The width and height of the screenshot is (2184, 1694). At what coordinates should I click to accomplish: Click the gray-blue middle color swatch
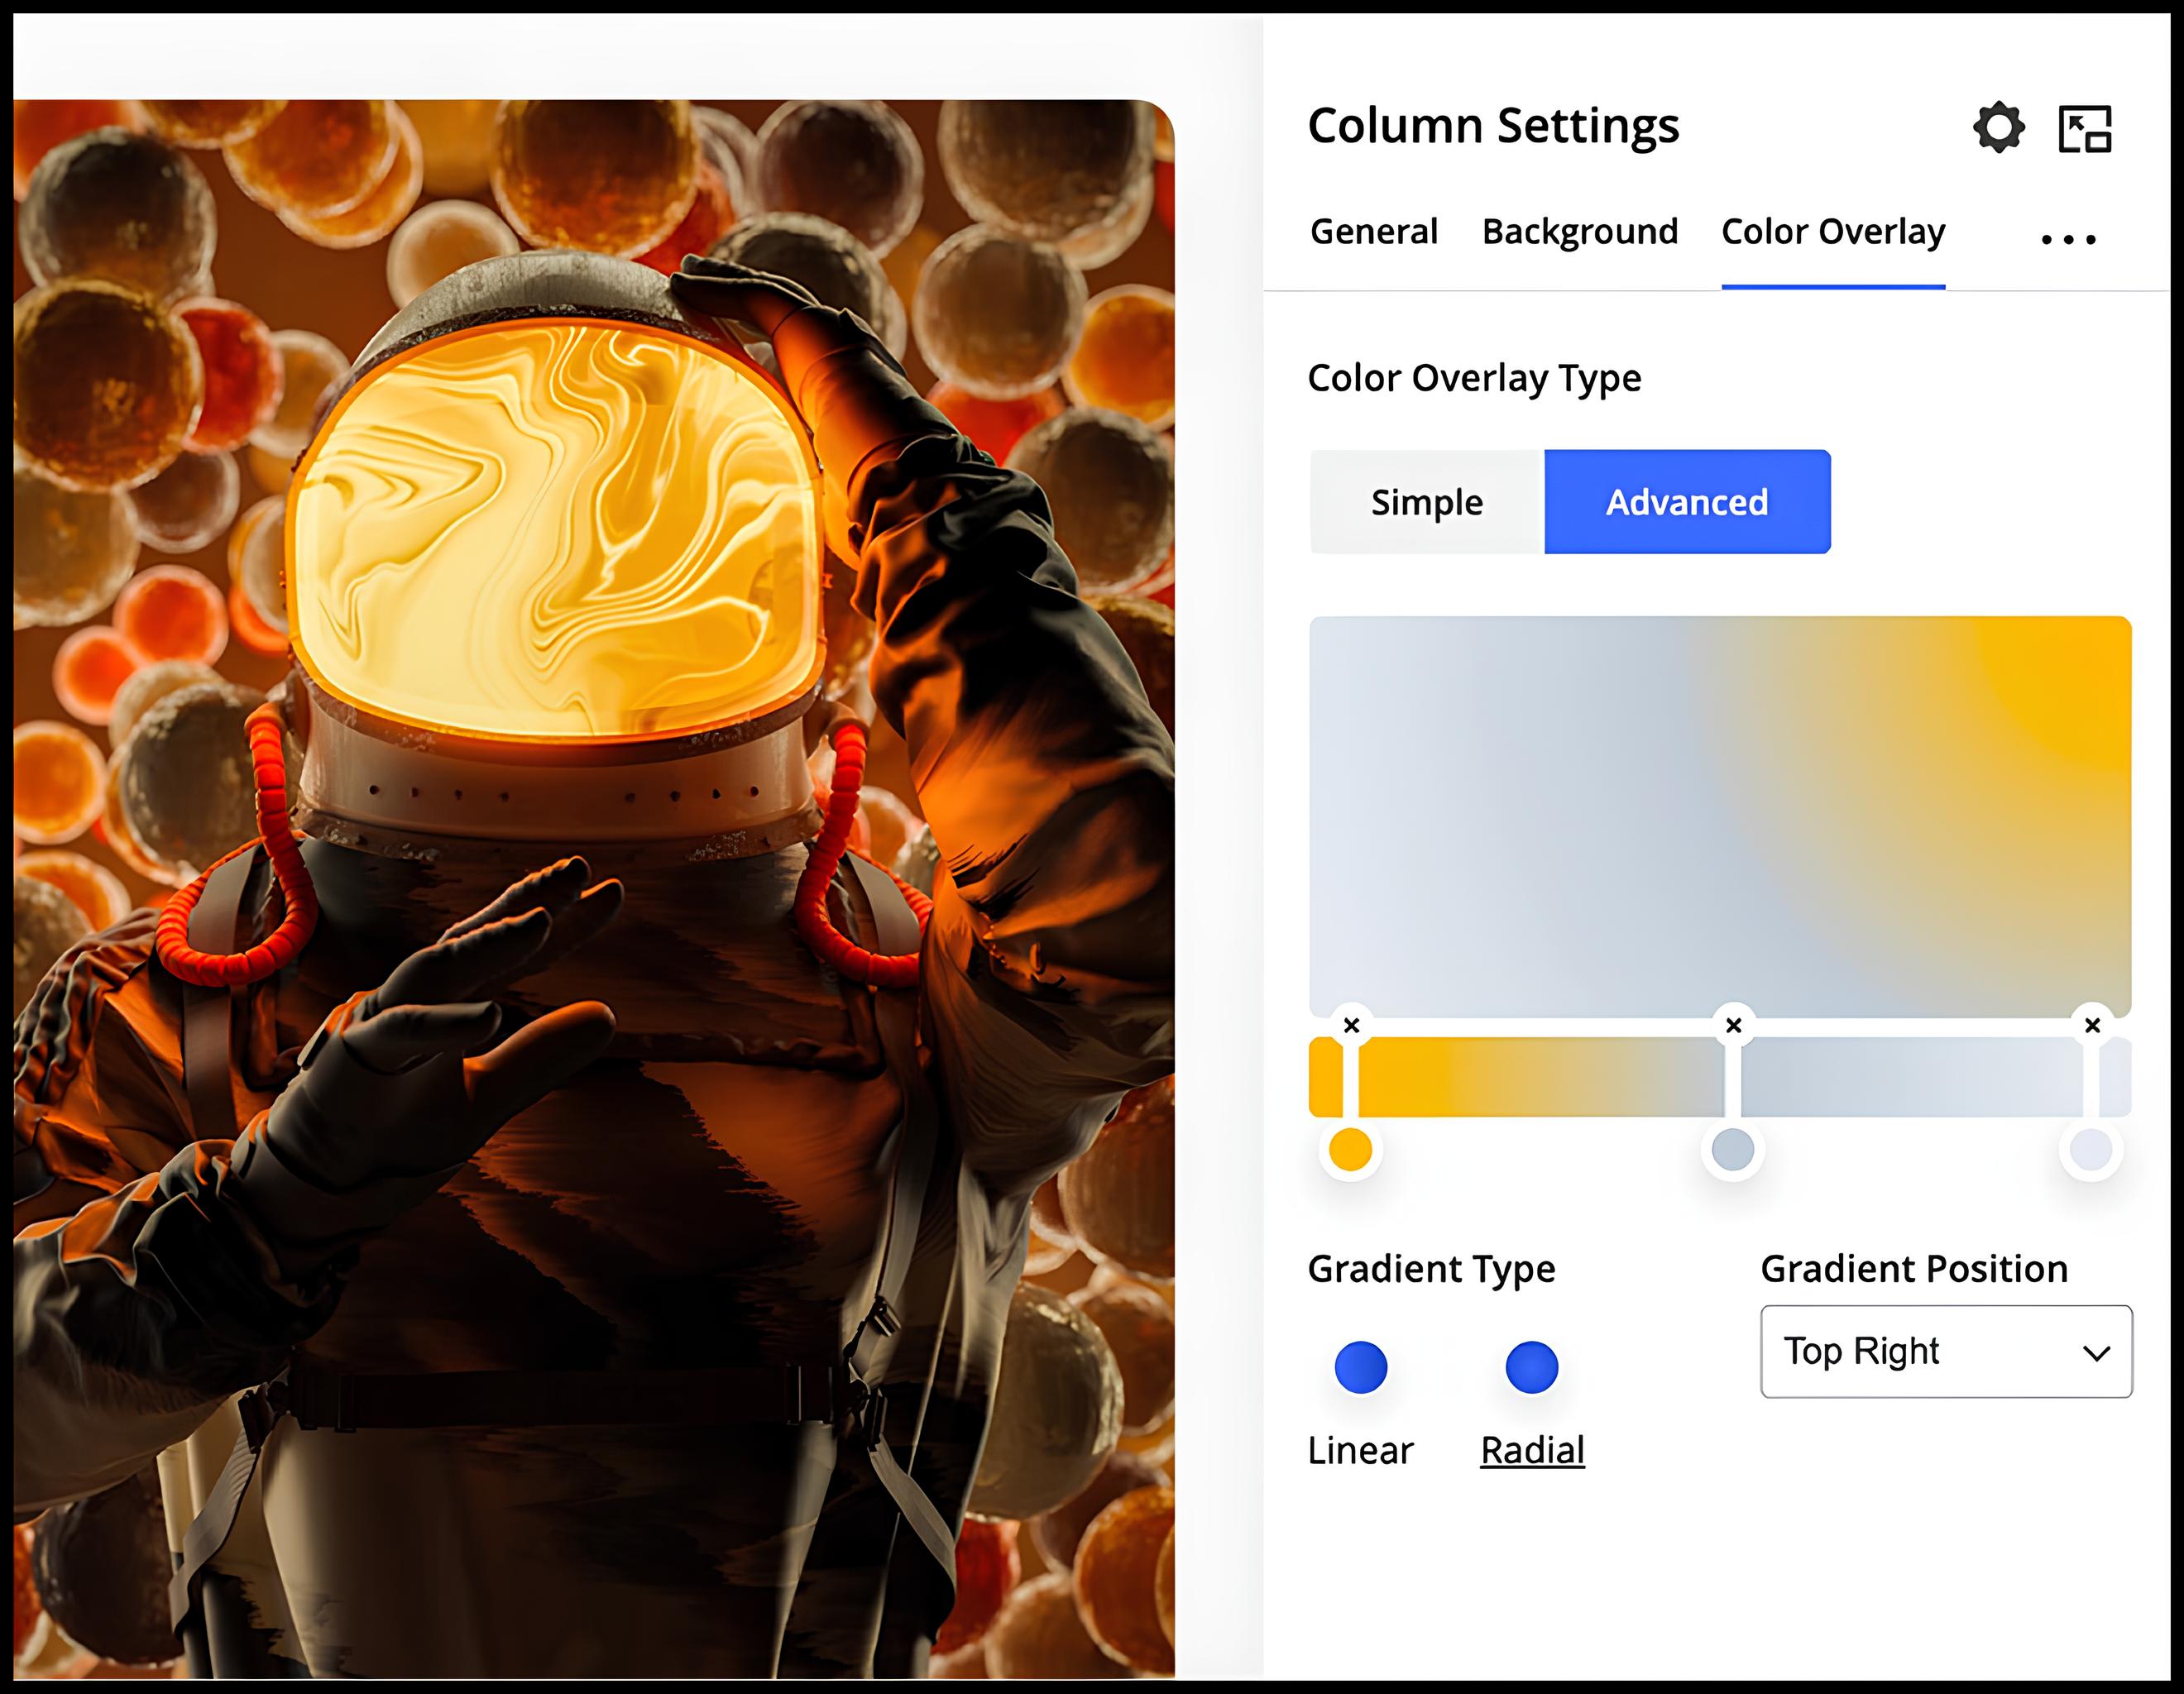1732,1149
